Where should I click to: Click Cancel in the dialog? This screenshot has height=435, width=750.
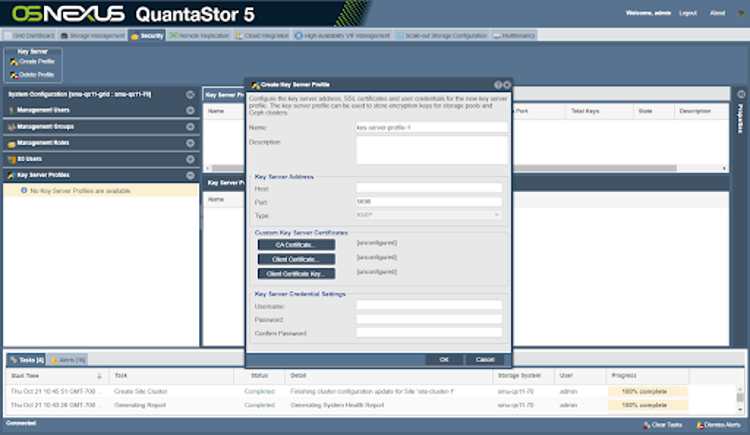coord(485,359)
